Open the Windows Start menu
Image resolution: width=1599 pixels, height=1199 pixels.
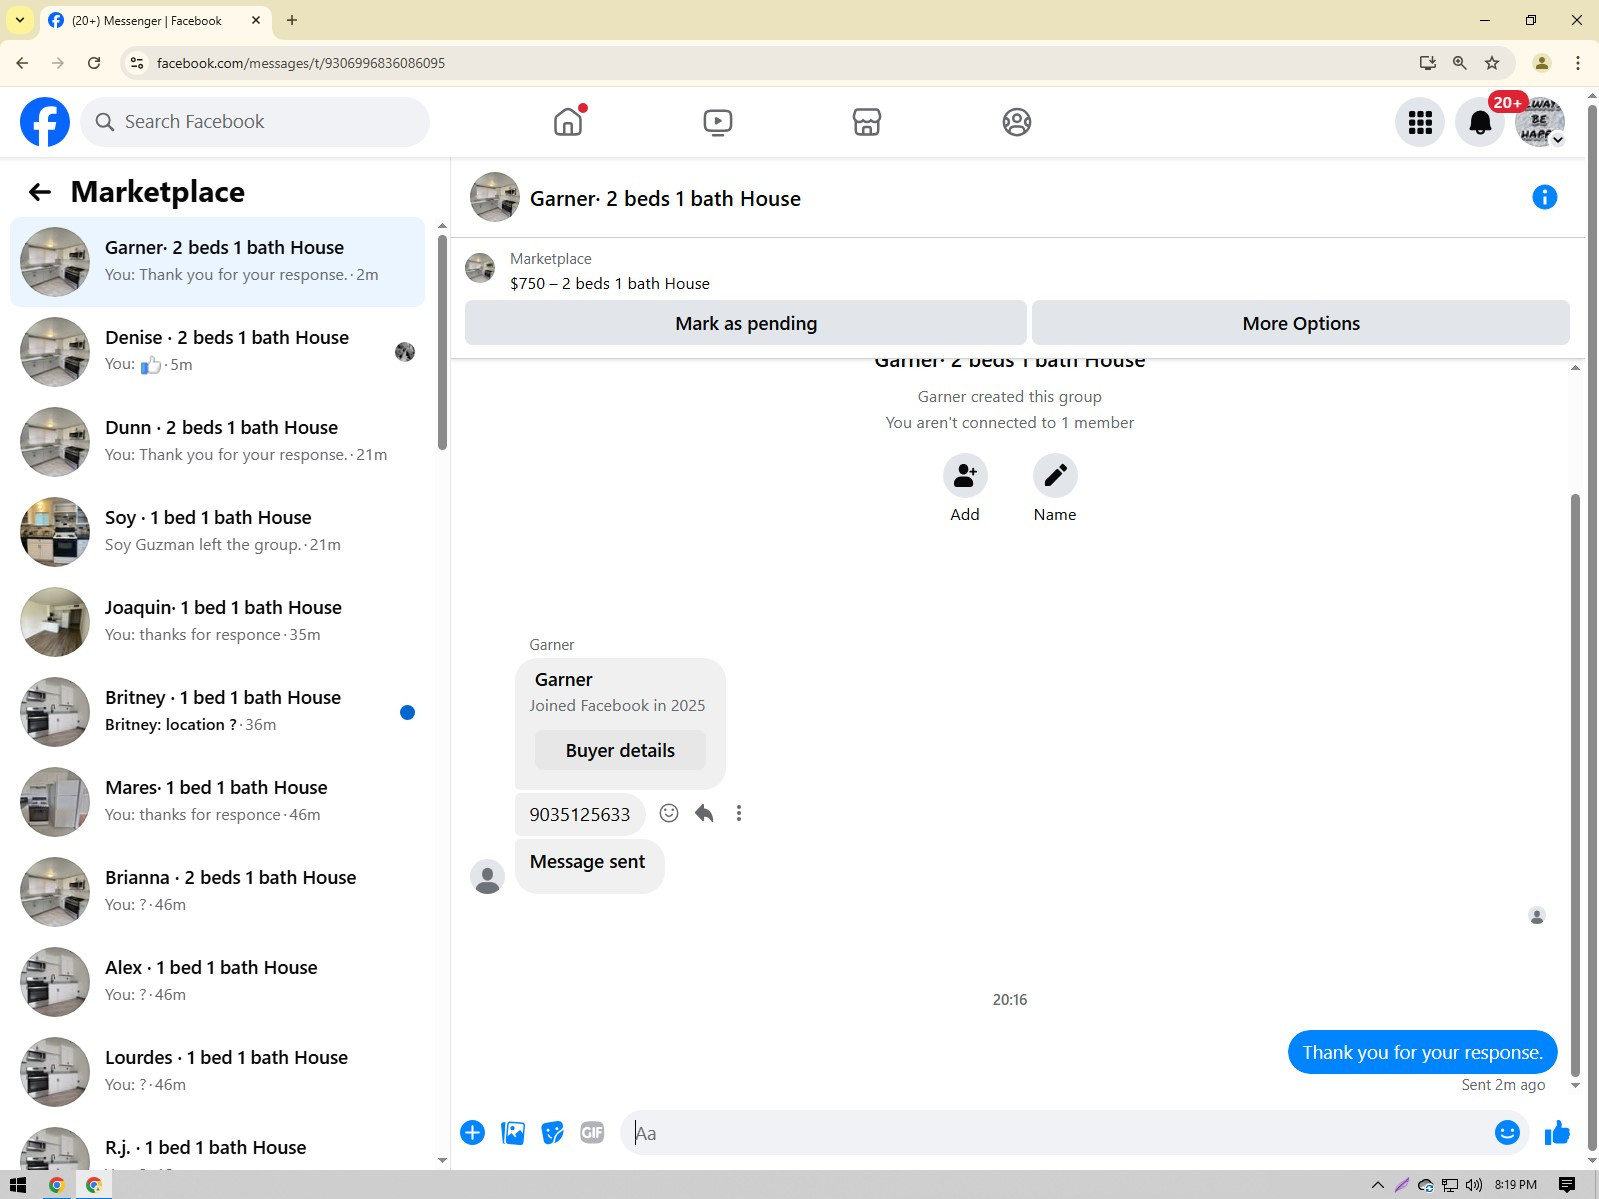tap(18, 1185)
